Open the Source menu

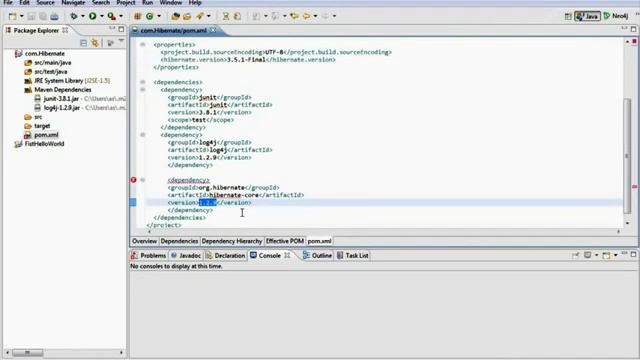[45, 2]
